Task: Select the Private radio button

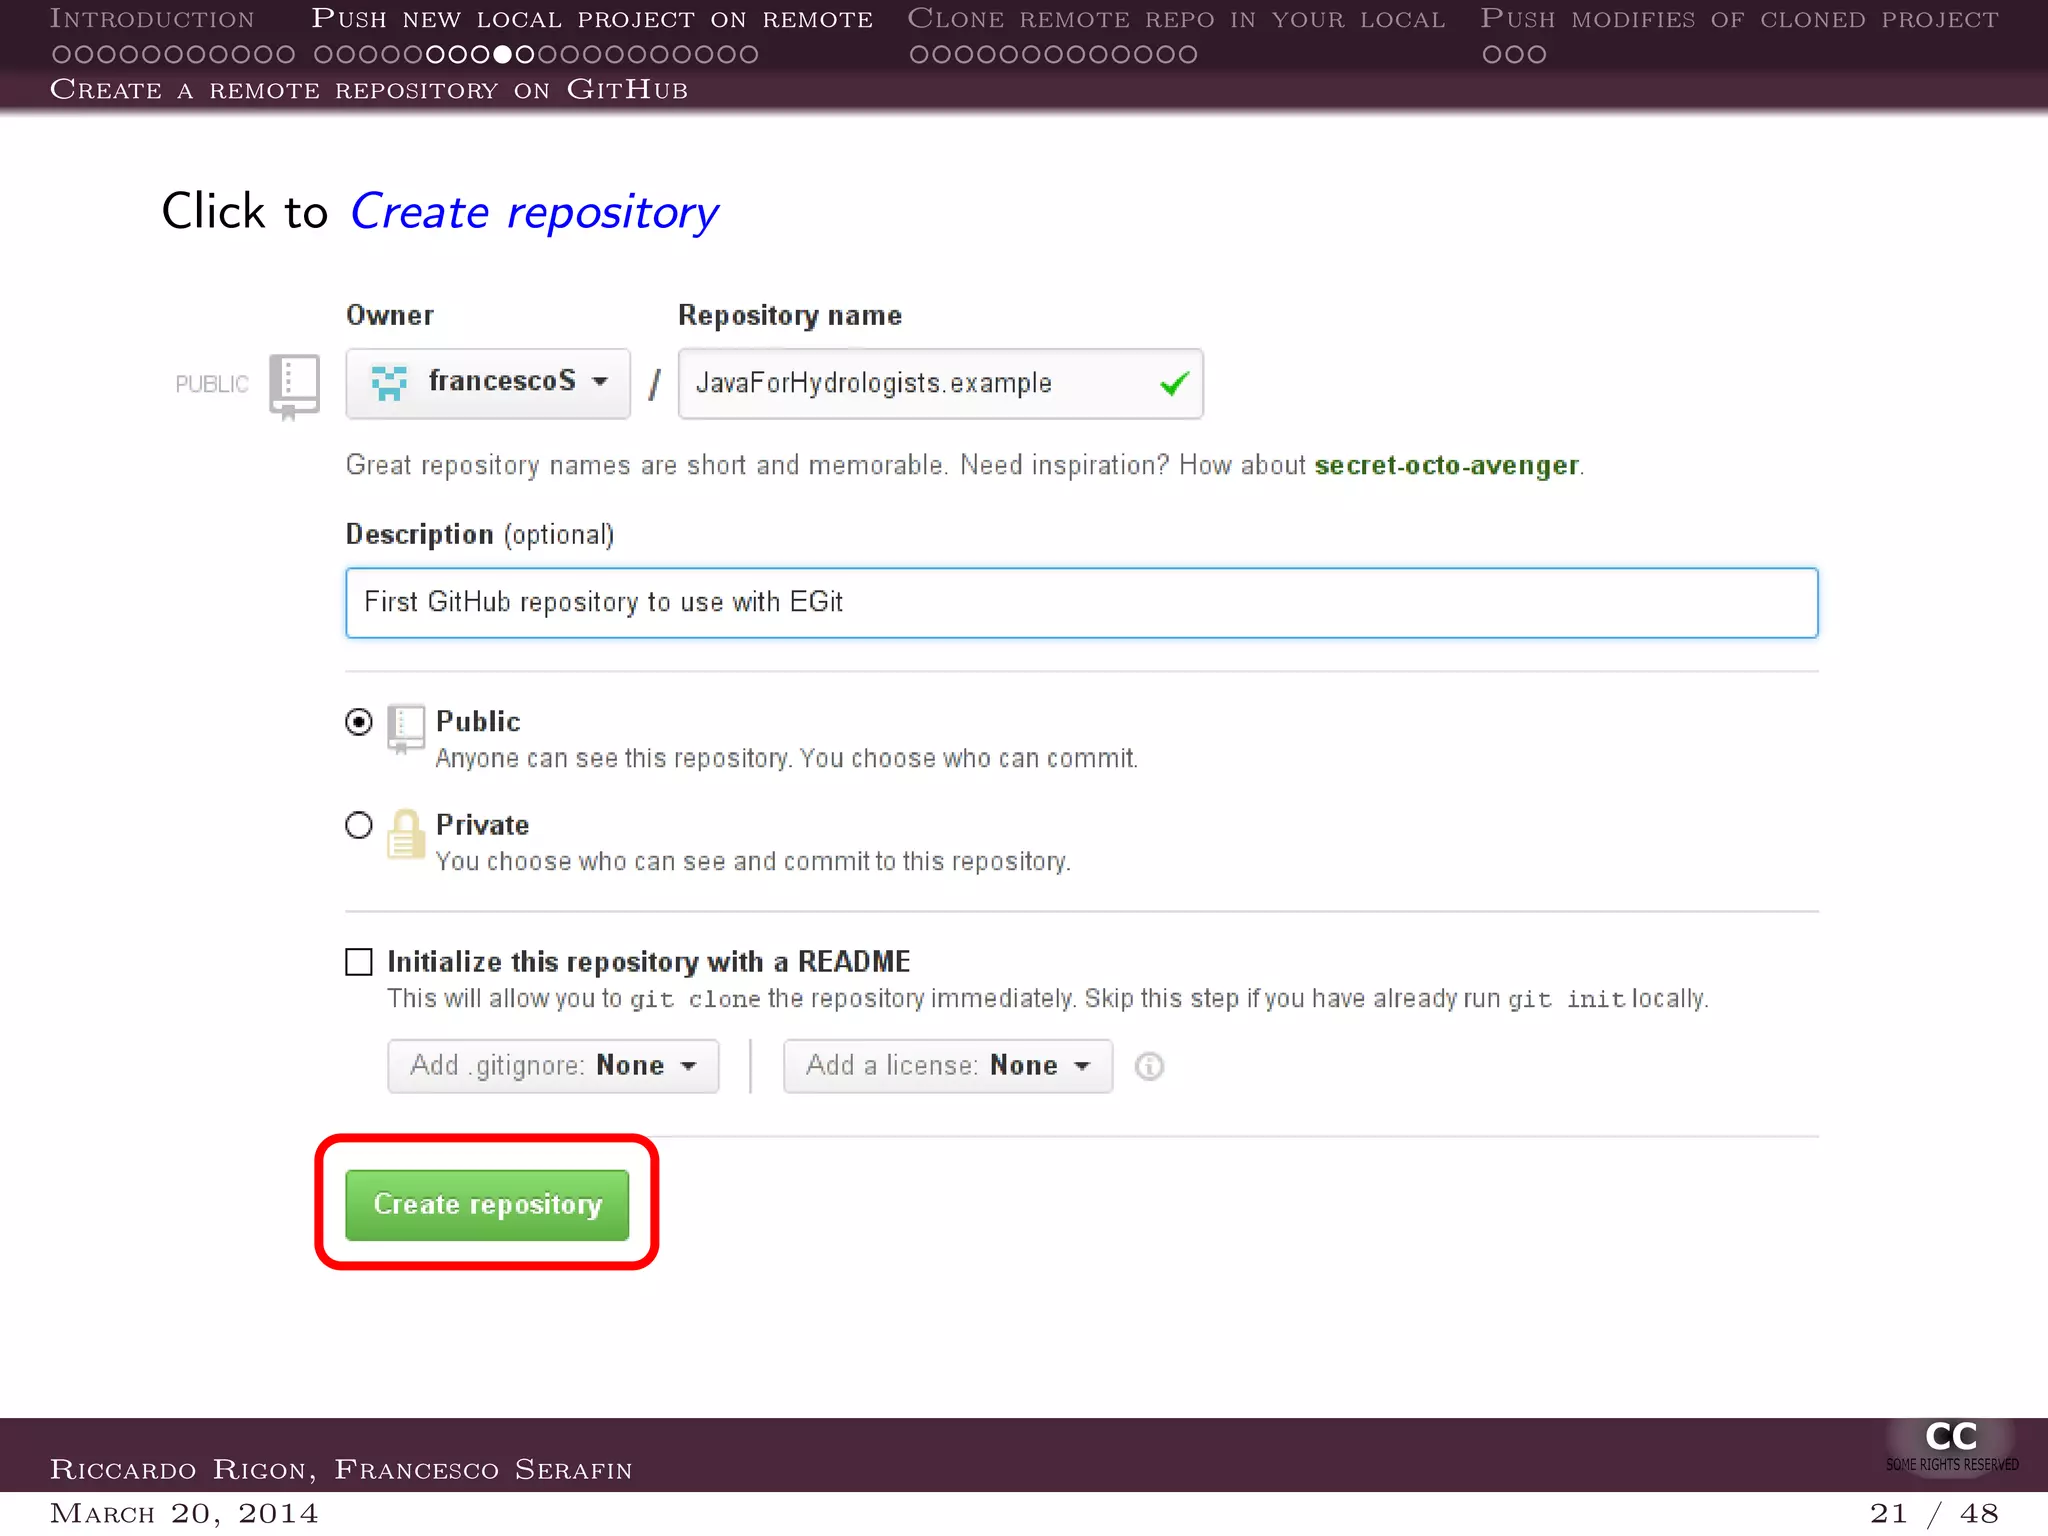Action: click(359, 825)
